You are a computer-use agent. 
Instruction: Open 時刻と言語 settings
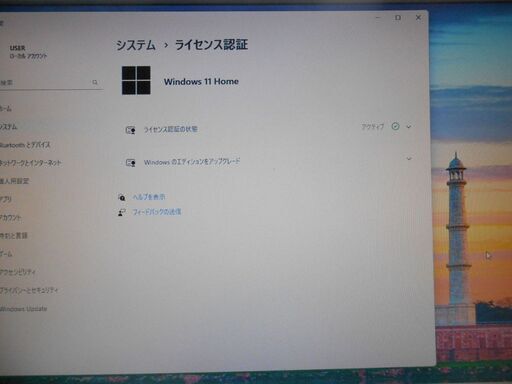tap(14, 236)
